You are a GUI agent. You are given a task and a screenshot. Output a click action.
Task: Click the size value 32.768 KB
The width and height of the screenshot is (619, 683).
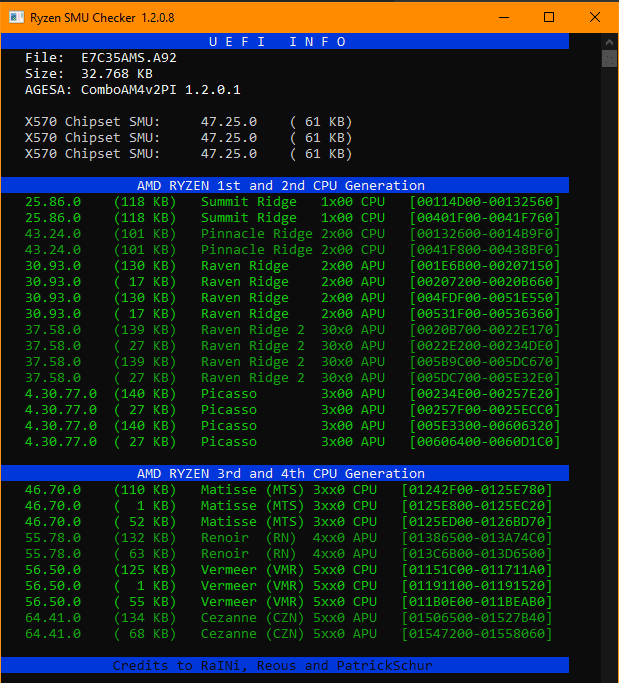coord(117,74)
